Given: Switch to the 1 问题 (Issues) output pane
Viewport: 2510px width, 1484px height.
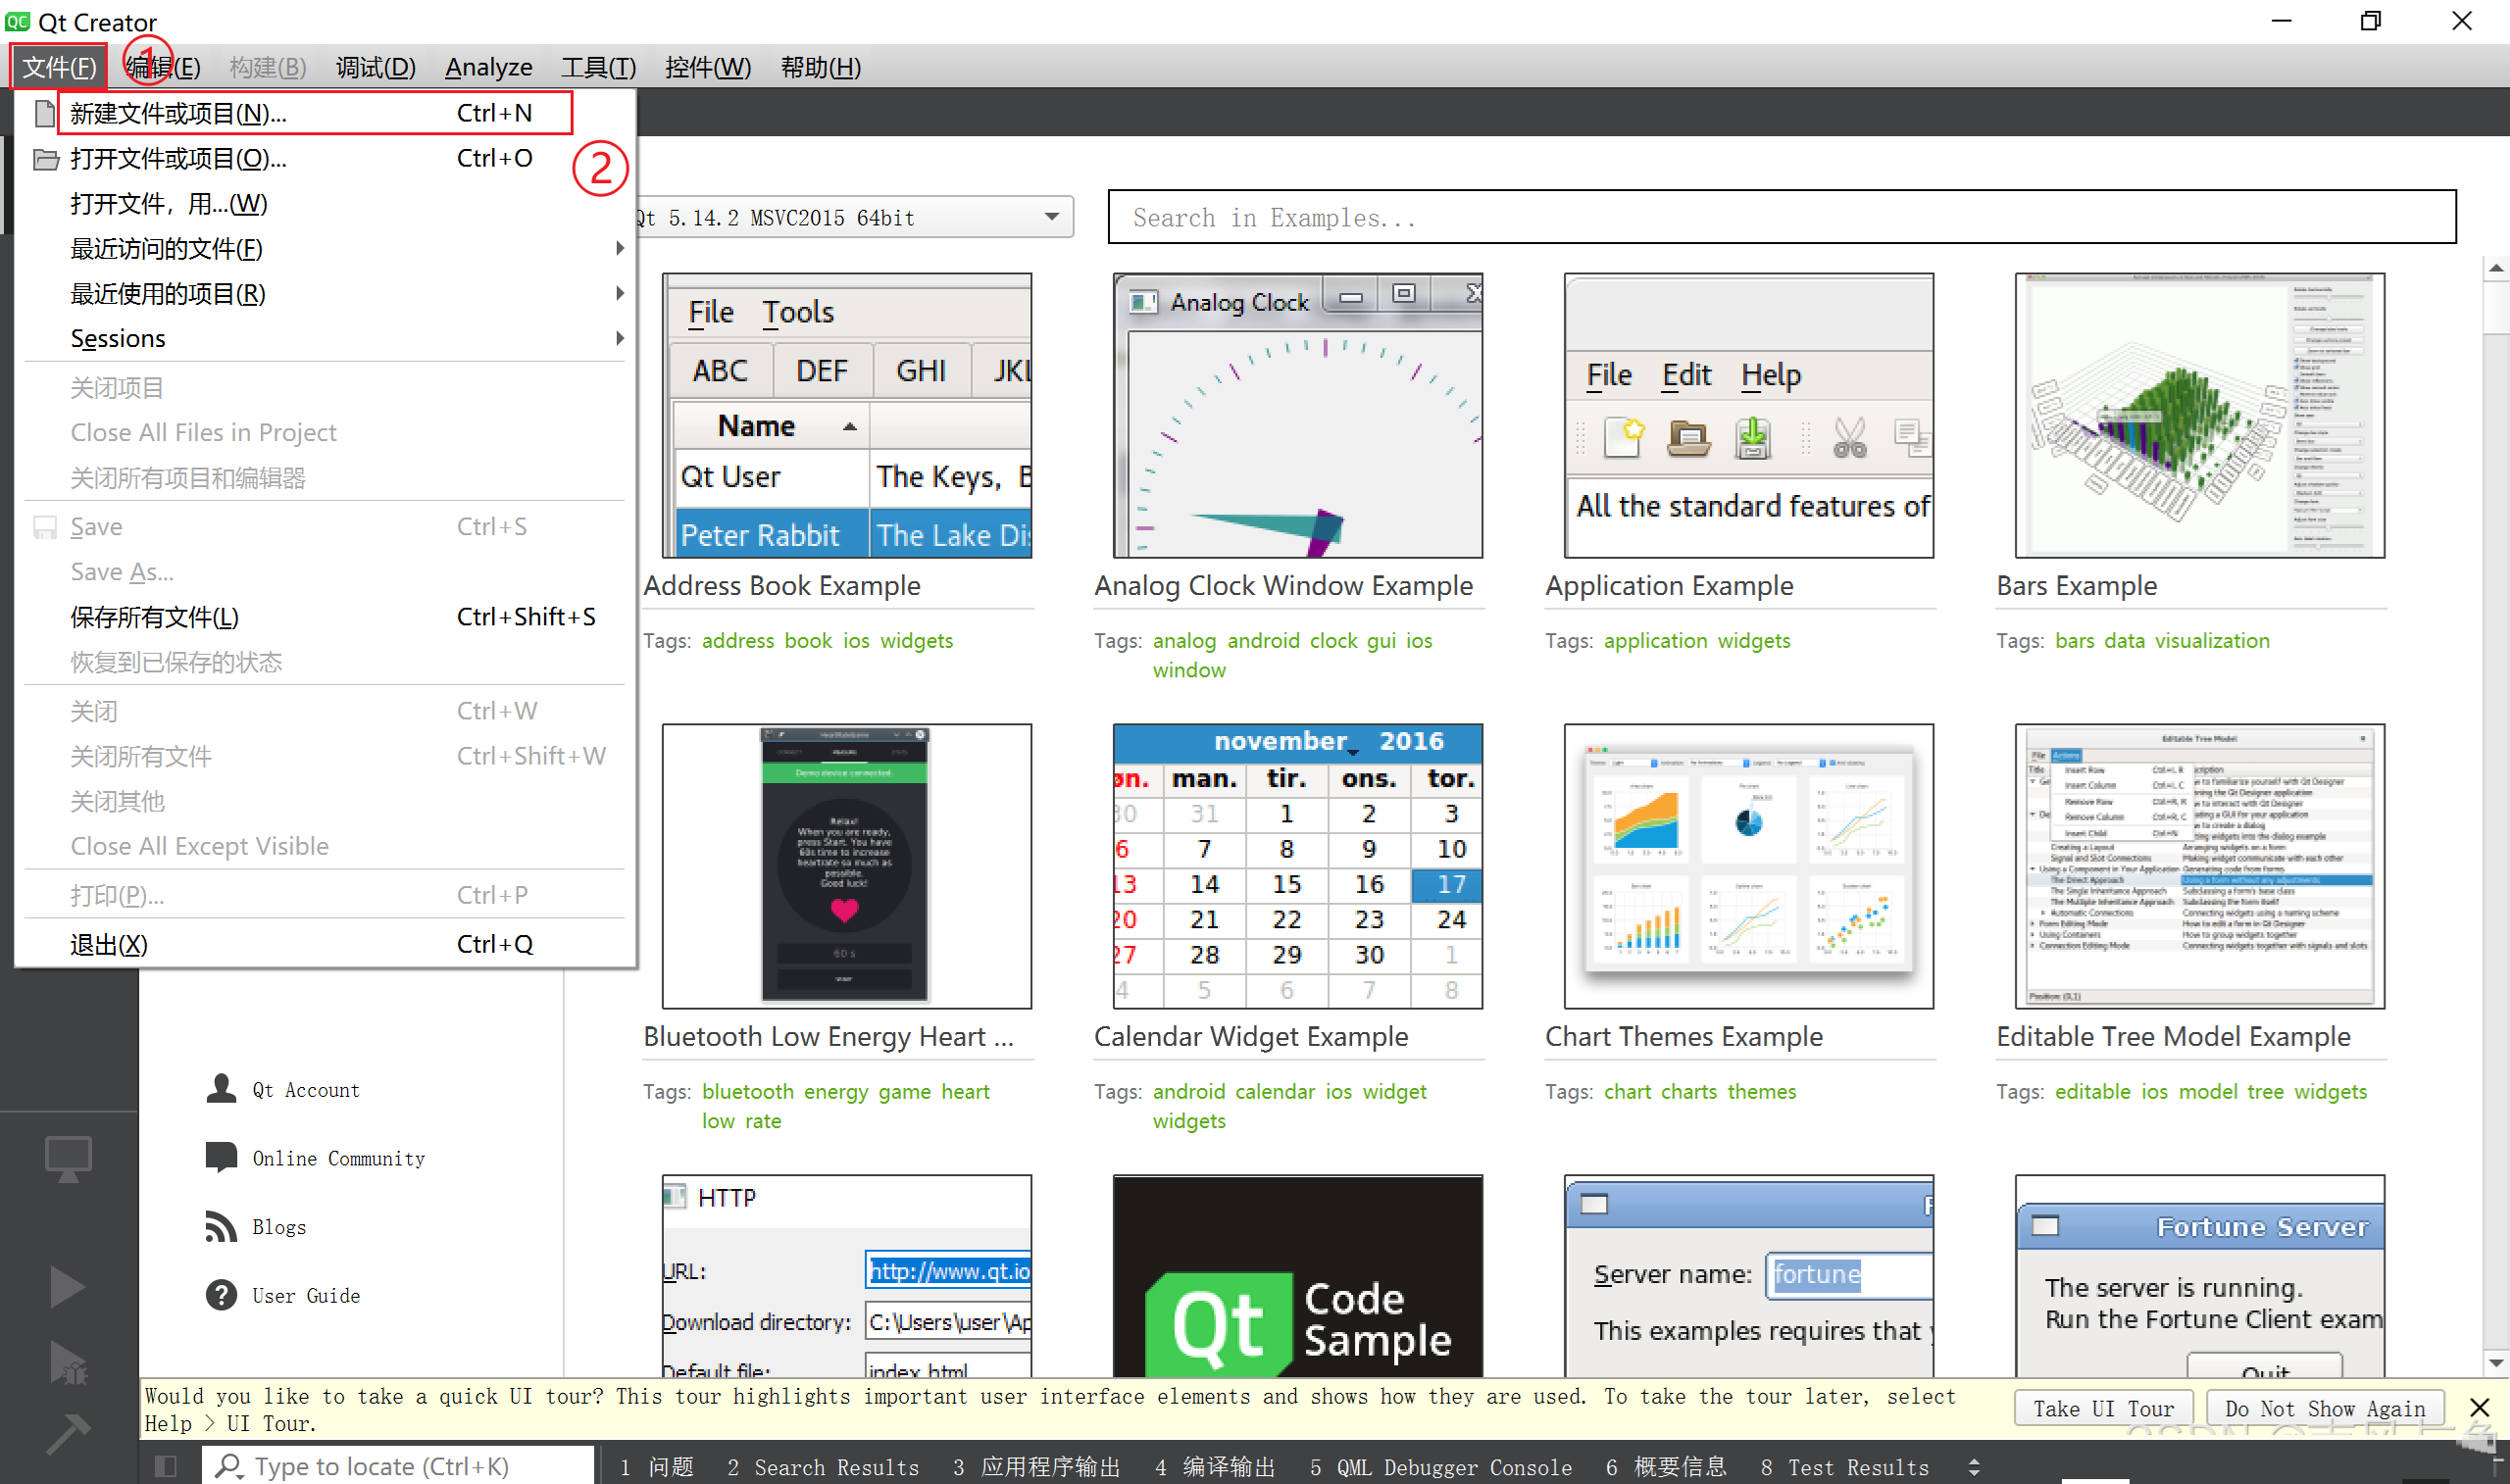Looking at the screenshot, I should coord(657,1467).
